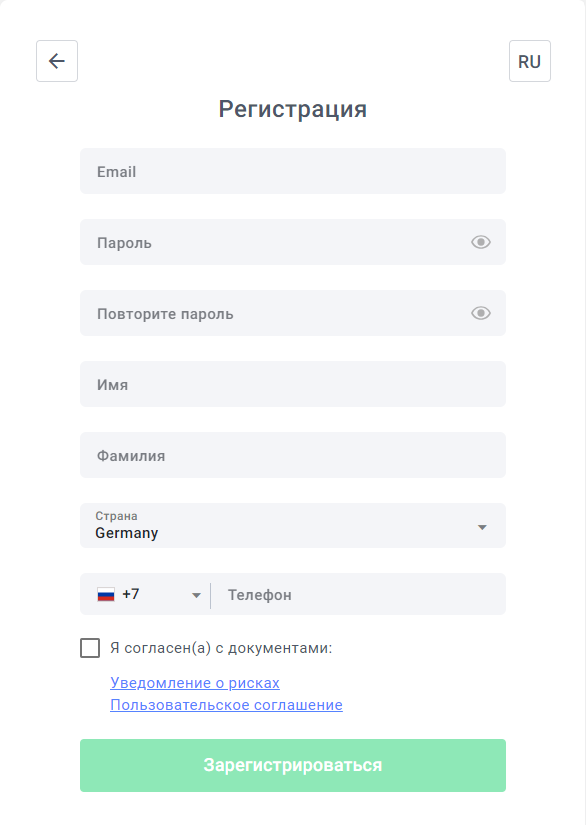This screenshot has height=825, width=586.
Task: Click the Я согласен(а) с документами label
Action: (x=221, y=648)
